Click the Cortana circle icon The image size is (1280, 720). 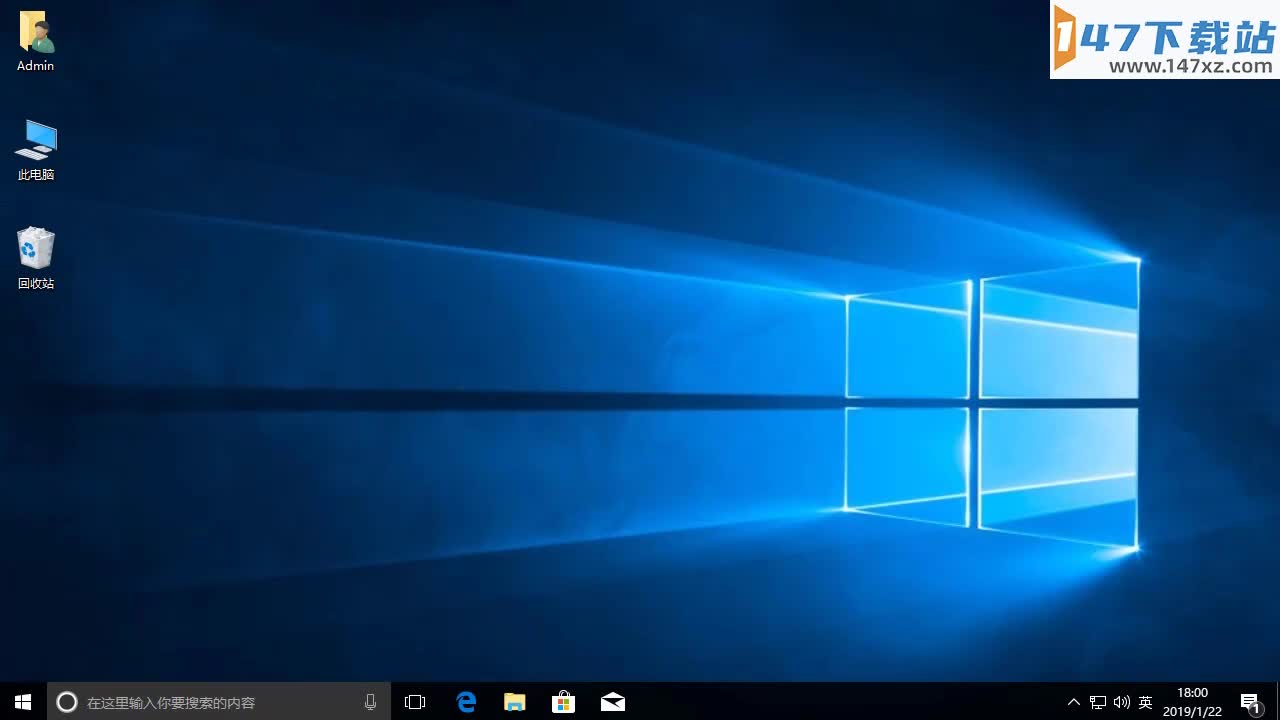coord(67,702)
